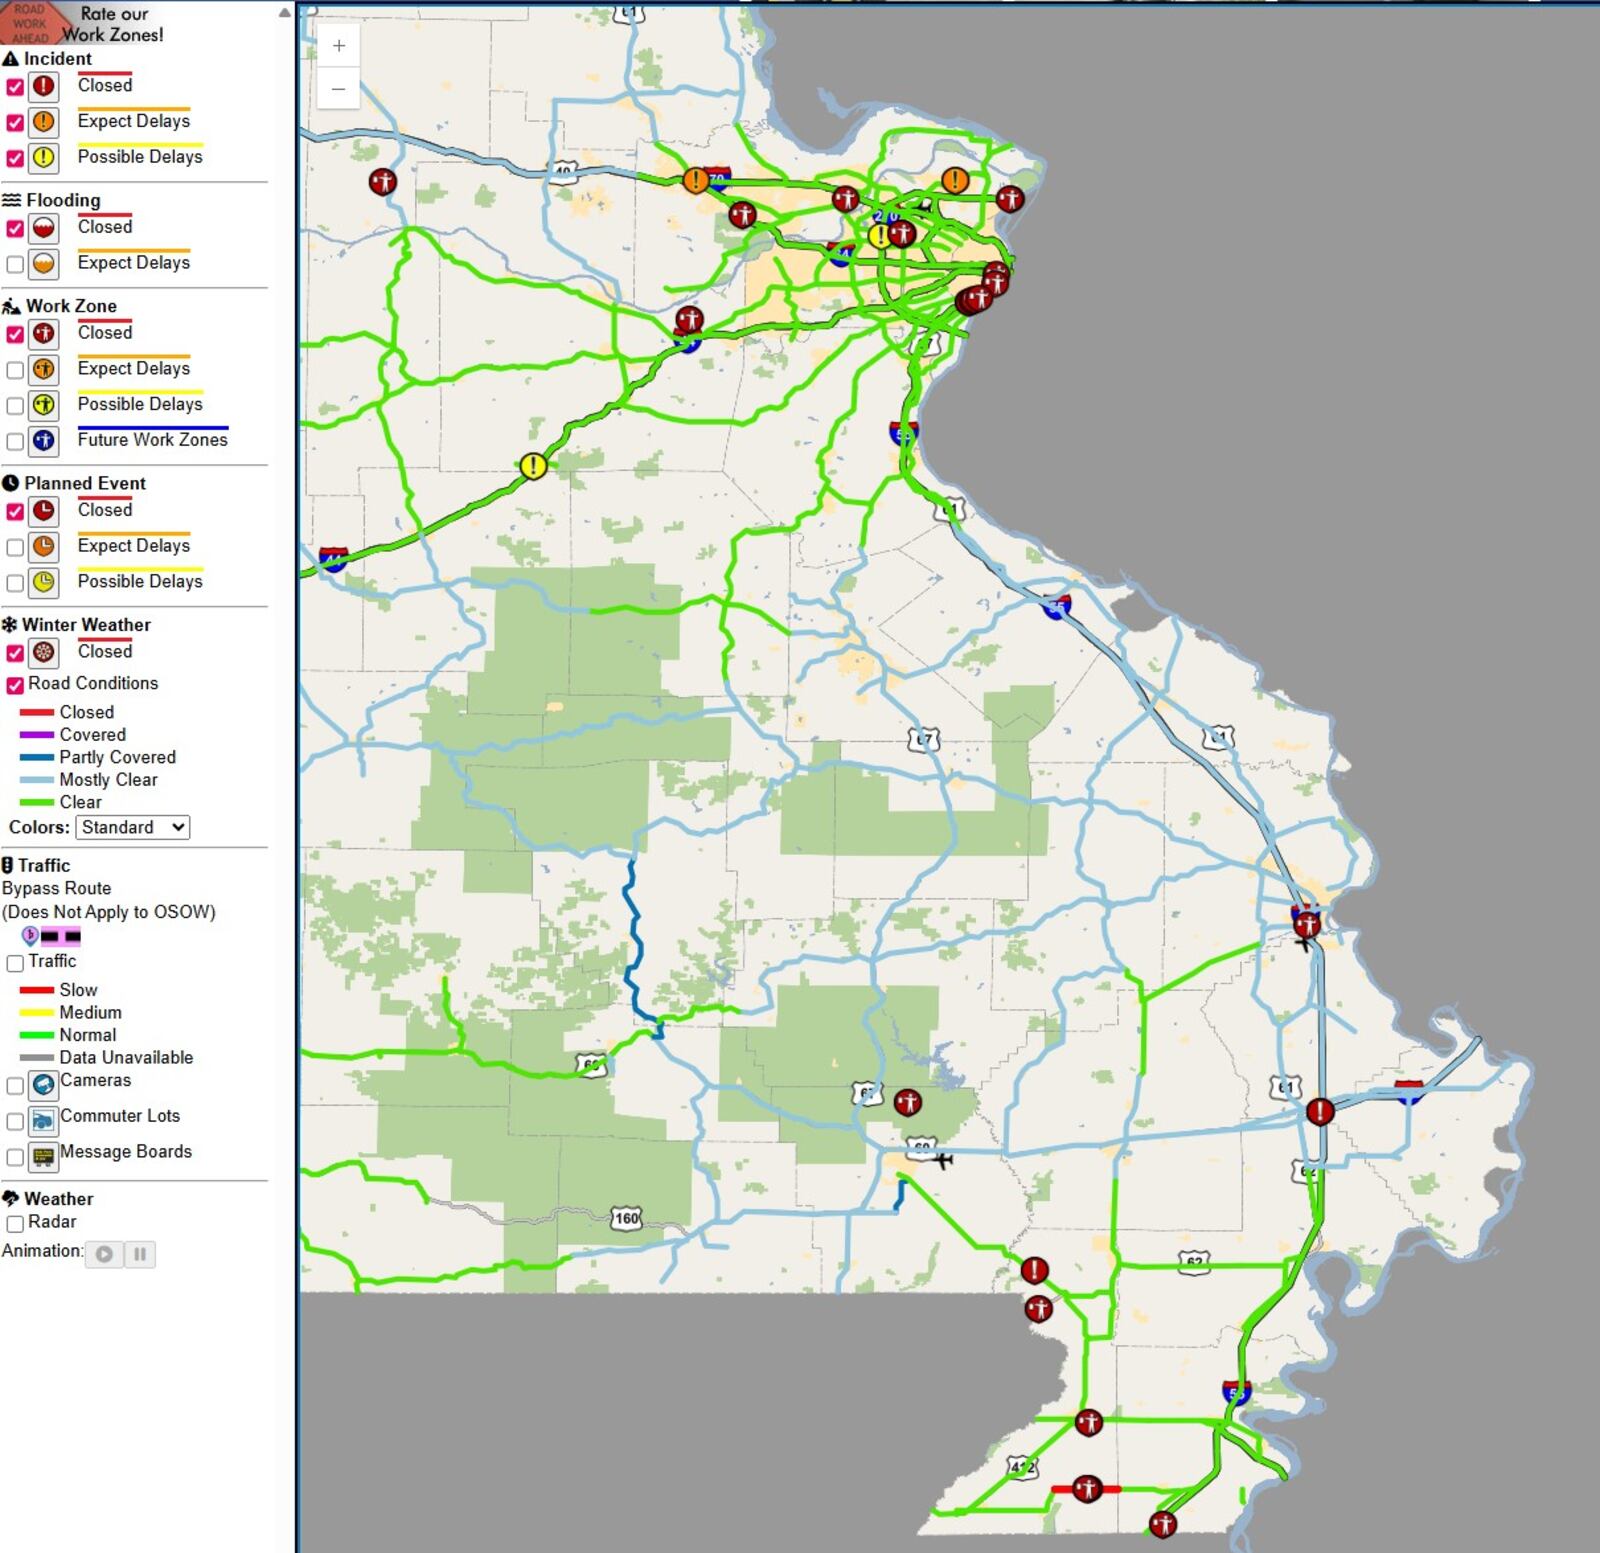Click the Message Boards legend icon
The height and width of the screenshot is (1553, 1600).
coord(43,1157)
